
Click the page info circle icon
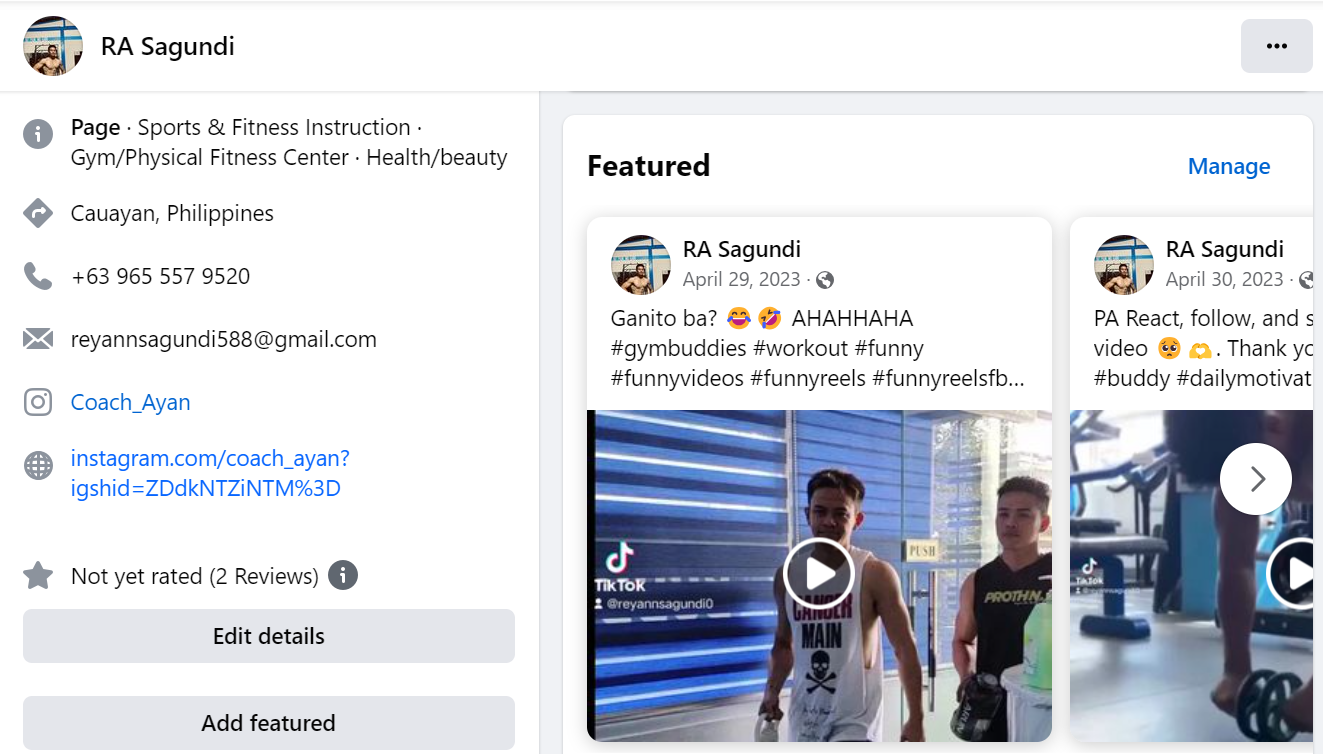(x=38, y=133)
